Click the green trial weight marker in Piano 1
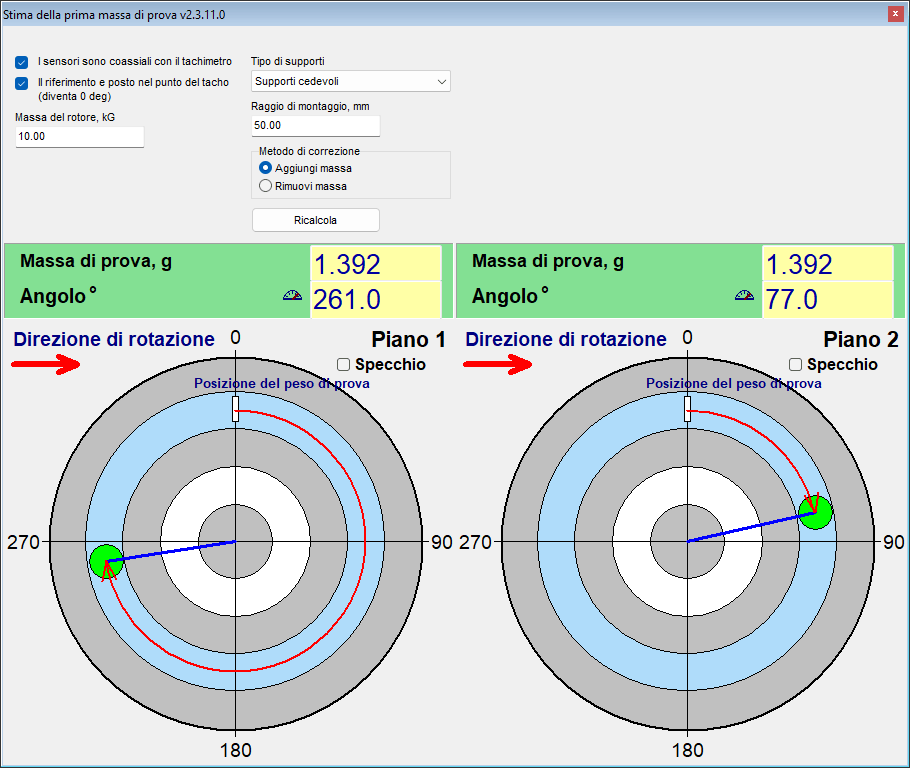 107,561
